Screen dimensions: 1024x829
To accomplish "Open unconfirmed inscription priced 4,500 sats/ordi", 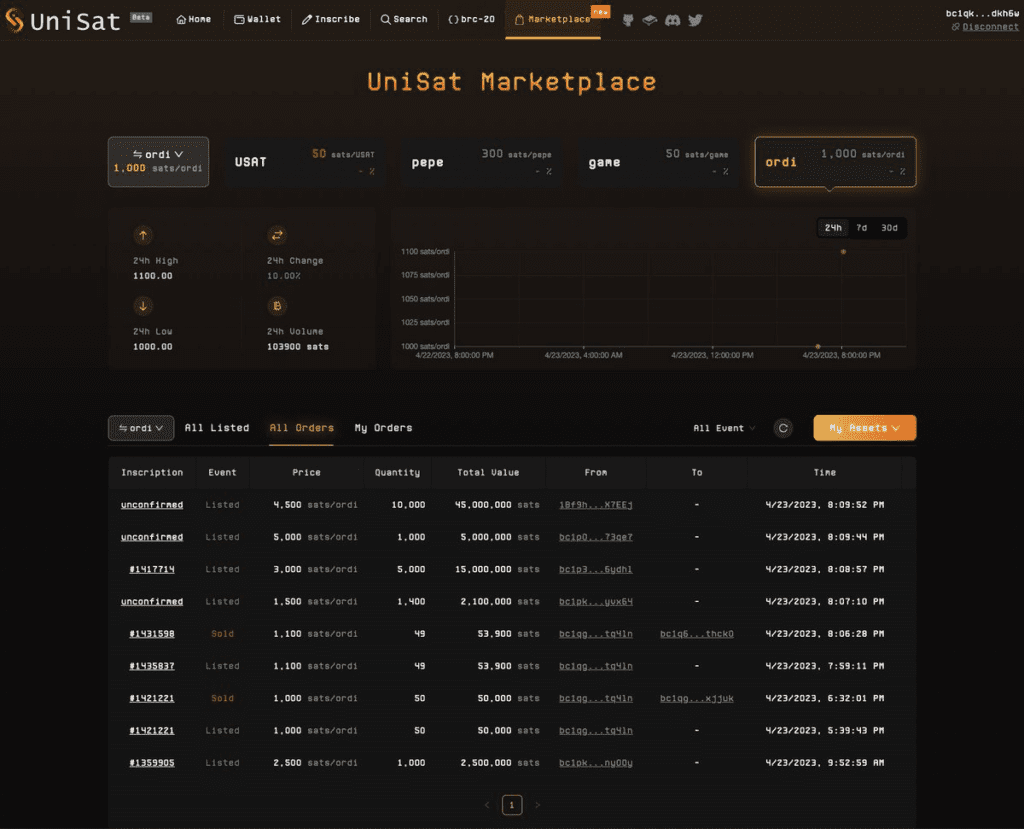I will click(152, 505).
